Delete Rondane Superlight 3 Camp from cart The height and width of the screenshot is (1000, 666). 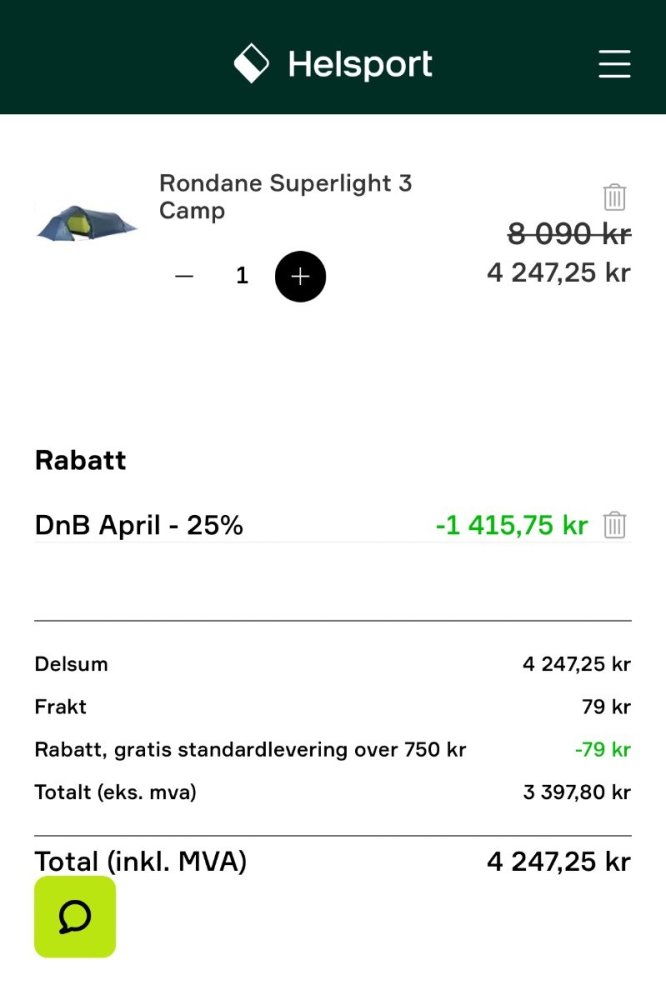tap(615, 197)
